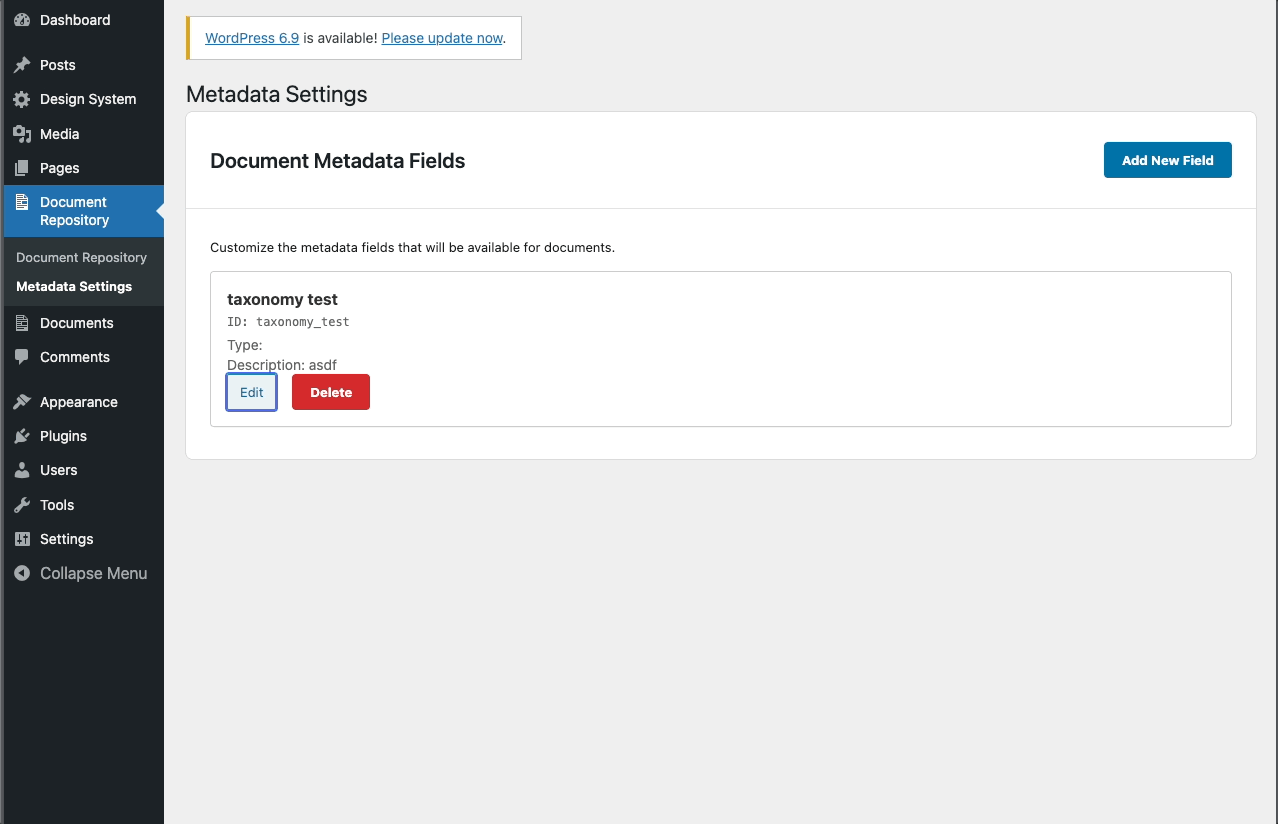1278x824 pixels.
Task: Open Tools via the wrench icon
Action: (22, 505)
